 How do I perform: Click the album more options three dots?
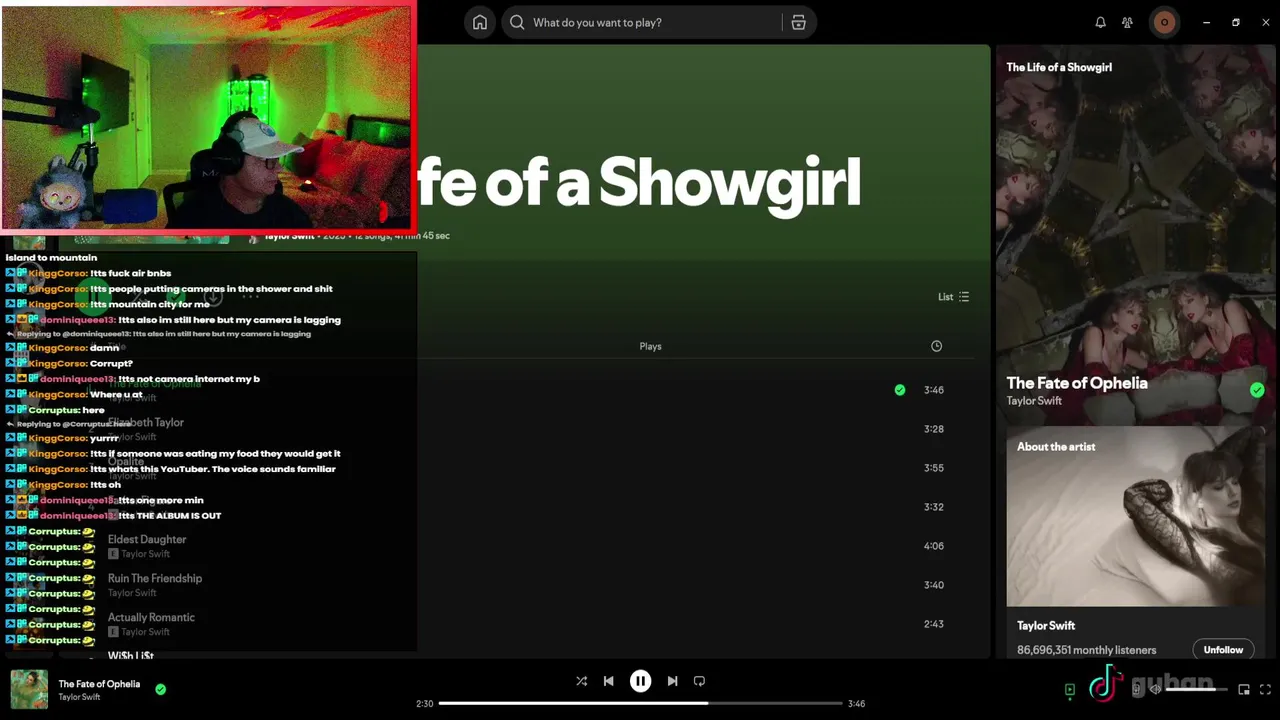pos(250,297)
